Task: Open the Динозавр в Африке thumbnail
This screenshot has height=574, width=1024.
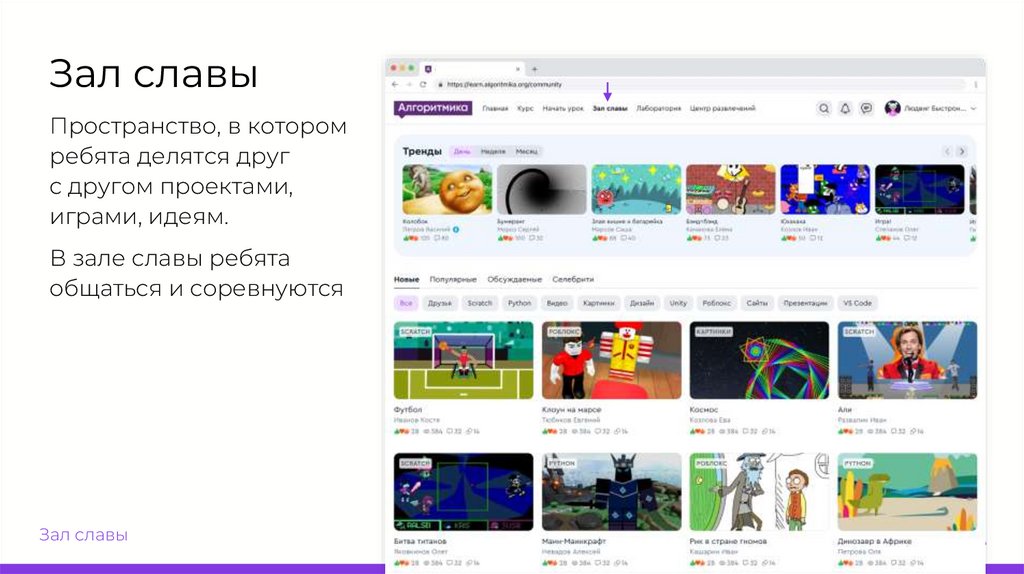Action: 908,492
